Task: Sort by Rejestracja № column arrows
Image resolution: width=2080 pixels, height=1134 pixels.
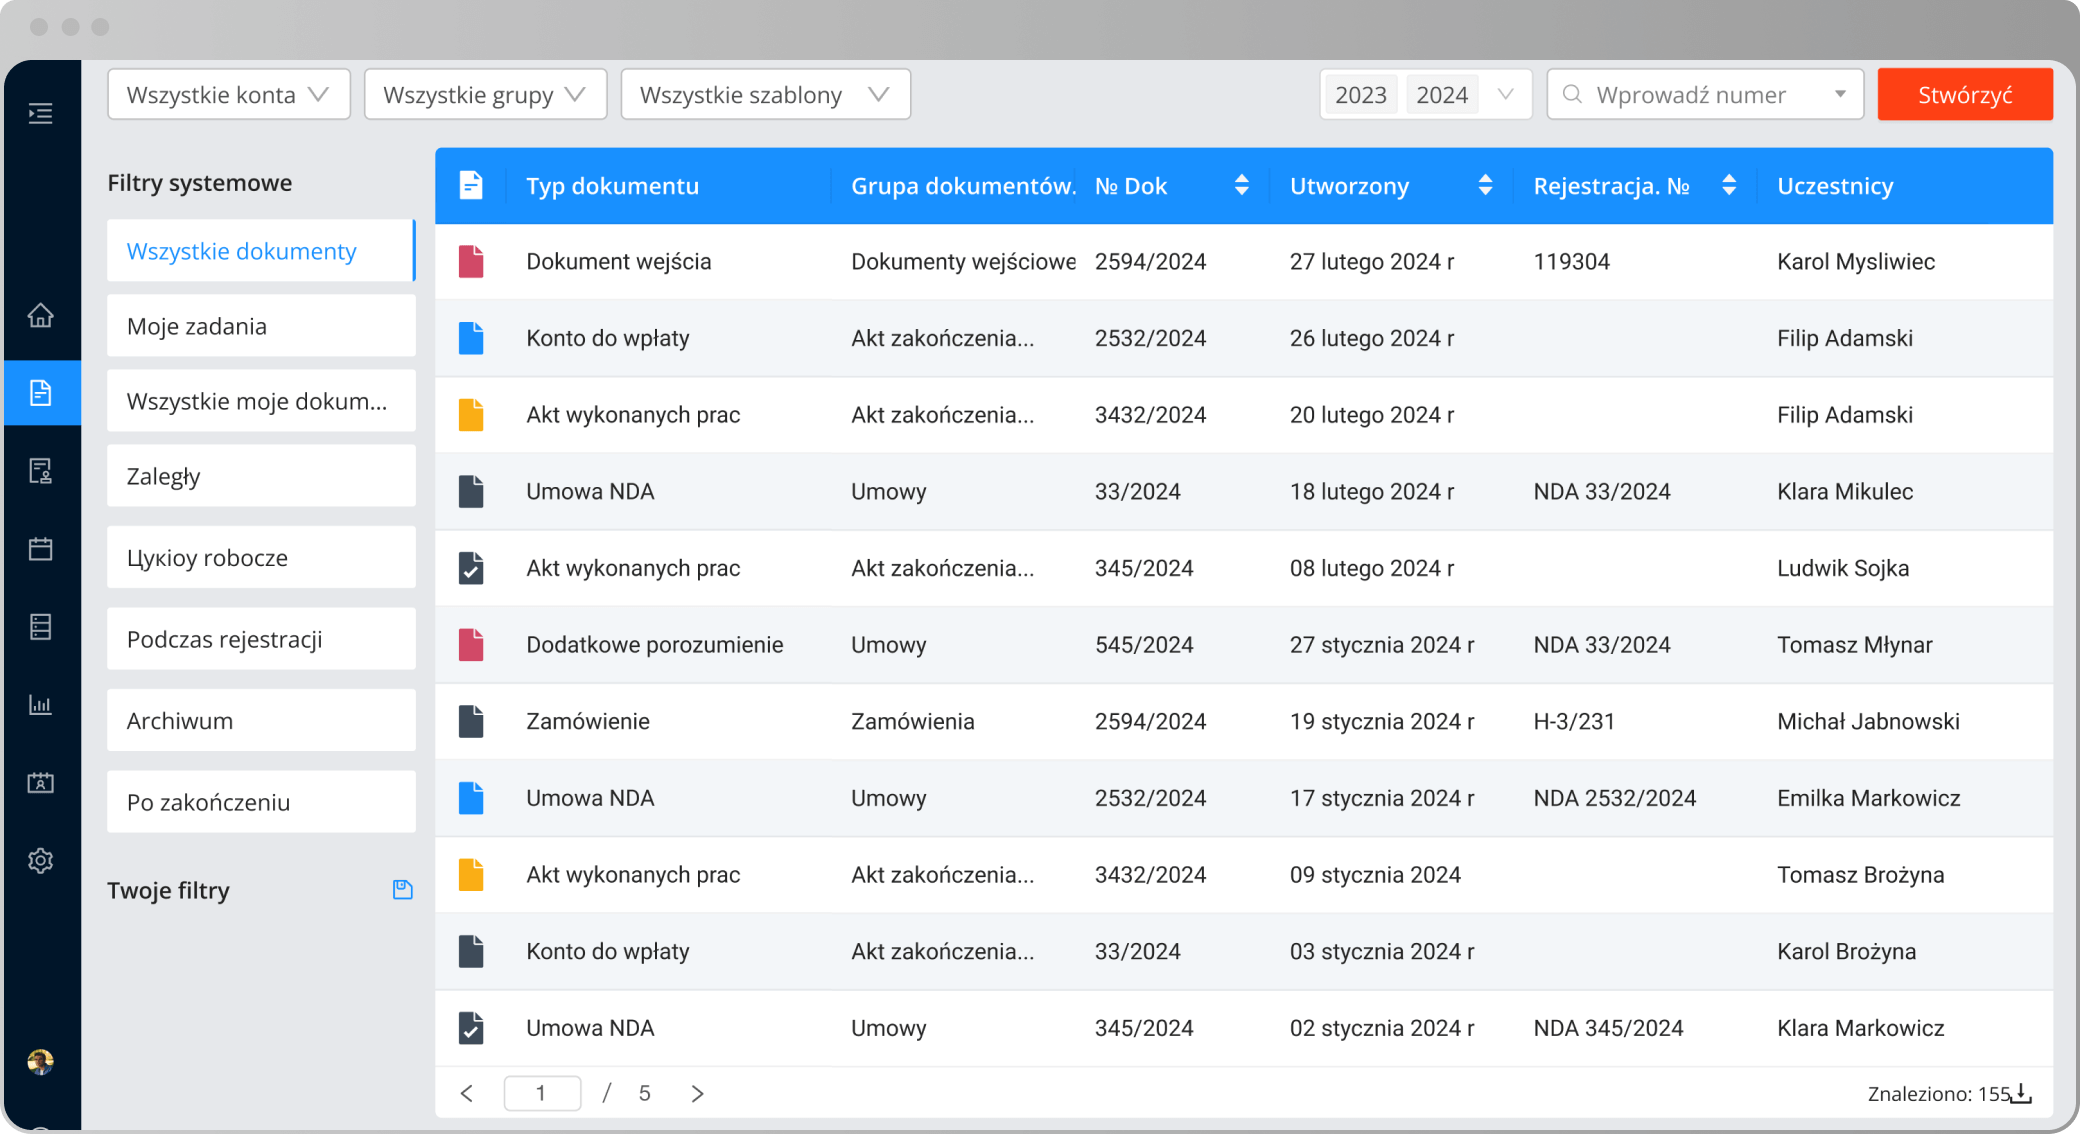Action: [1728, 185]
